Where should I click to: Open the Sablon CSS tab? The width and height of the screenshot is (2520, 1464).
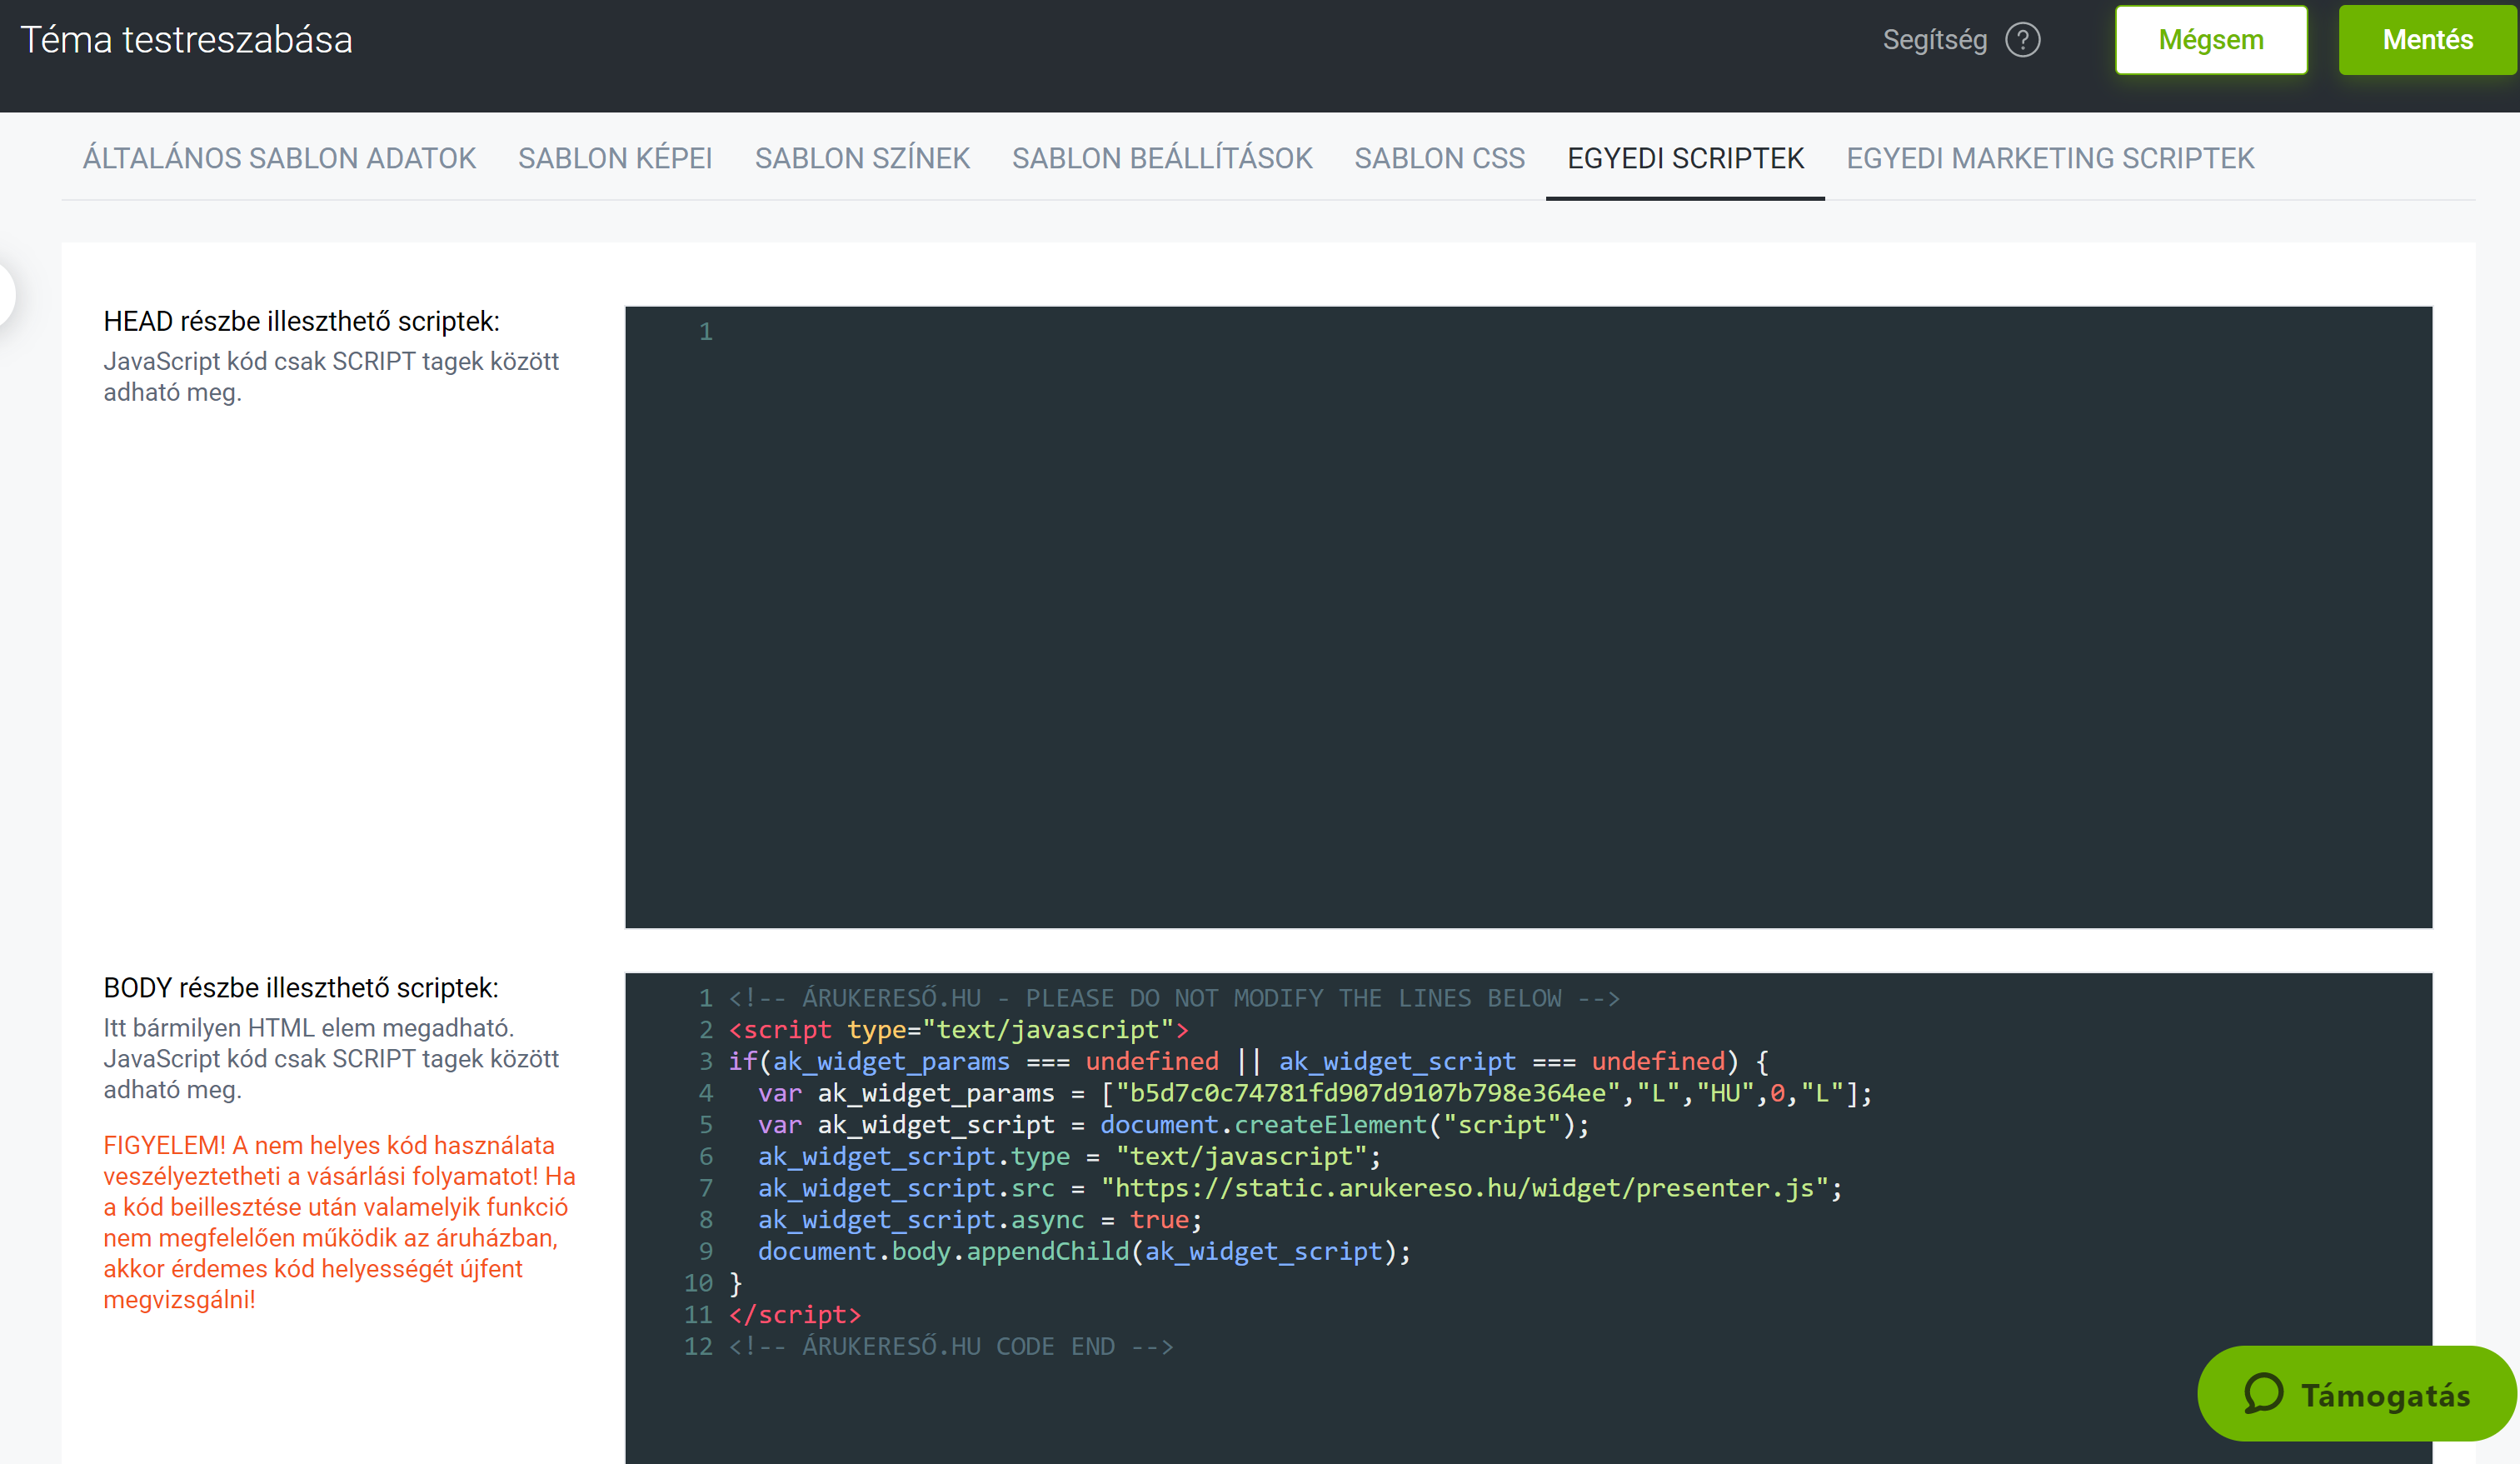[1439, 158]
